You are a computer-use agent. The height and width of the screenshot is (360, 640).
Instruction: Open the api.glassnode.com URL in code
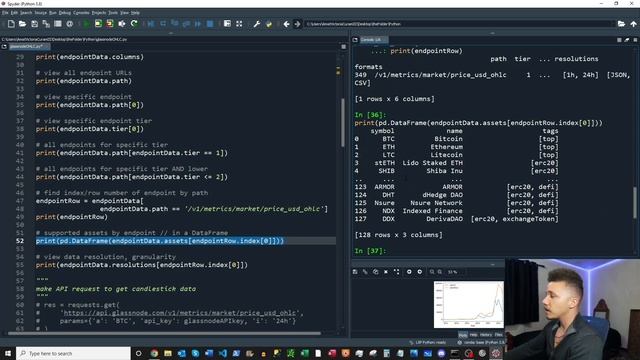(180, 313)
